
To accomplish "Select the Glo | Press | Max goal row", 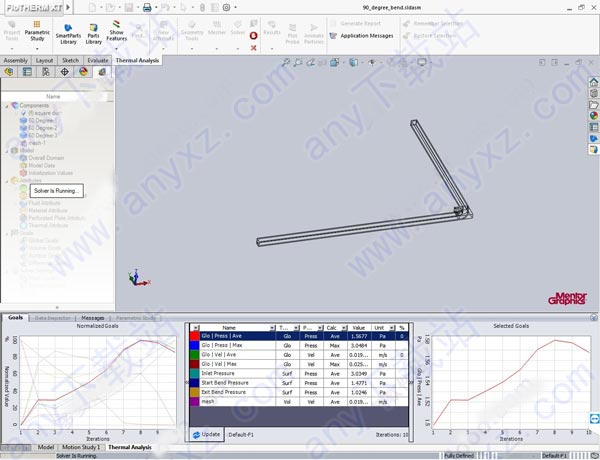I will tap(299, 346).
